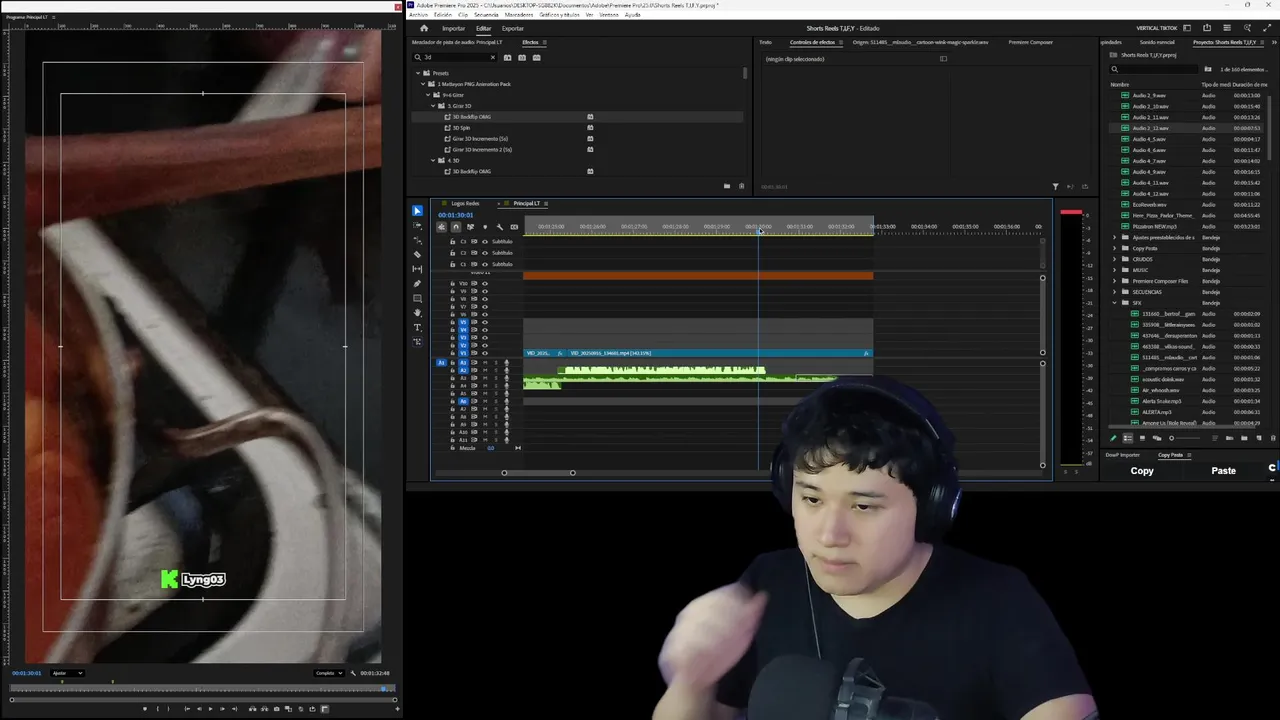This screenshot has height=720, width=1280.
Task: Select the Rectangle shape tool
Action: [417, 298]
